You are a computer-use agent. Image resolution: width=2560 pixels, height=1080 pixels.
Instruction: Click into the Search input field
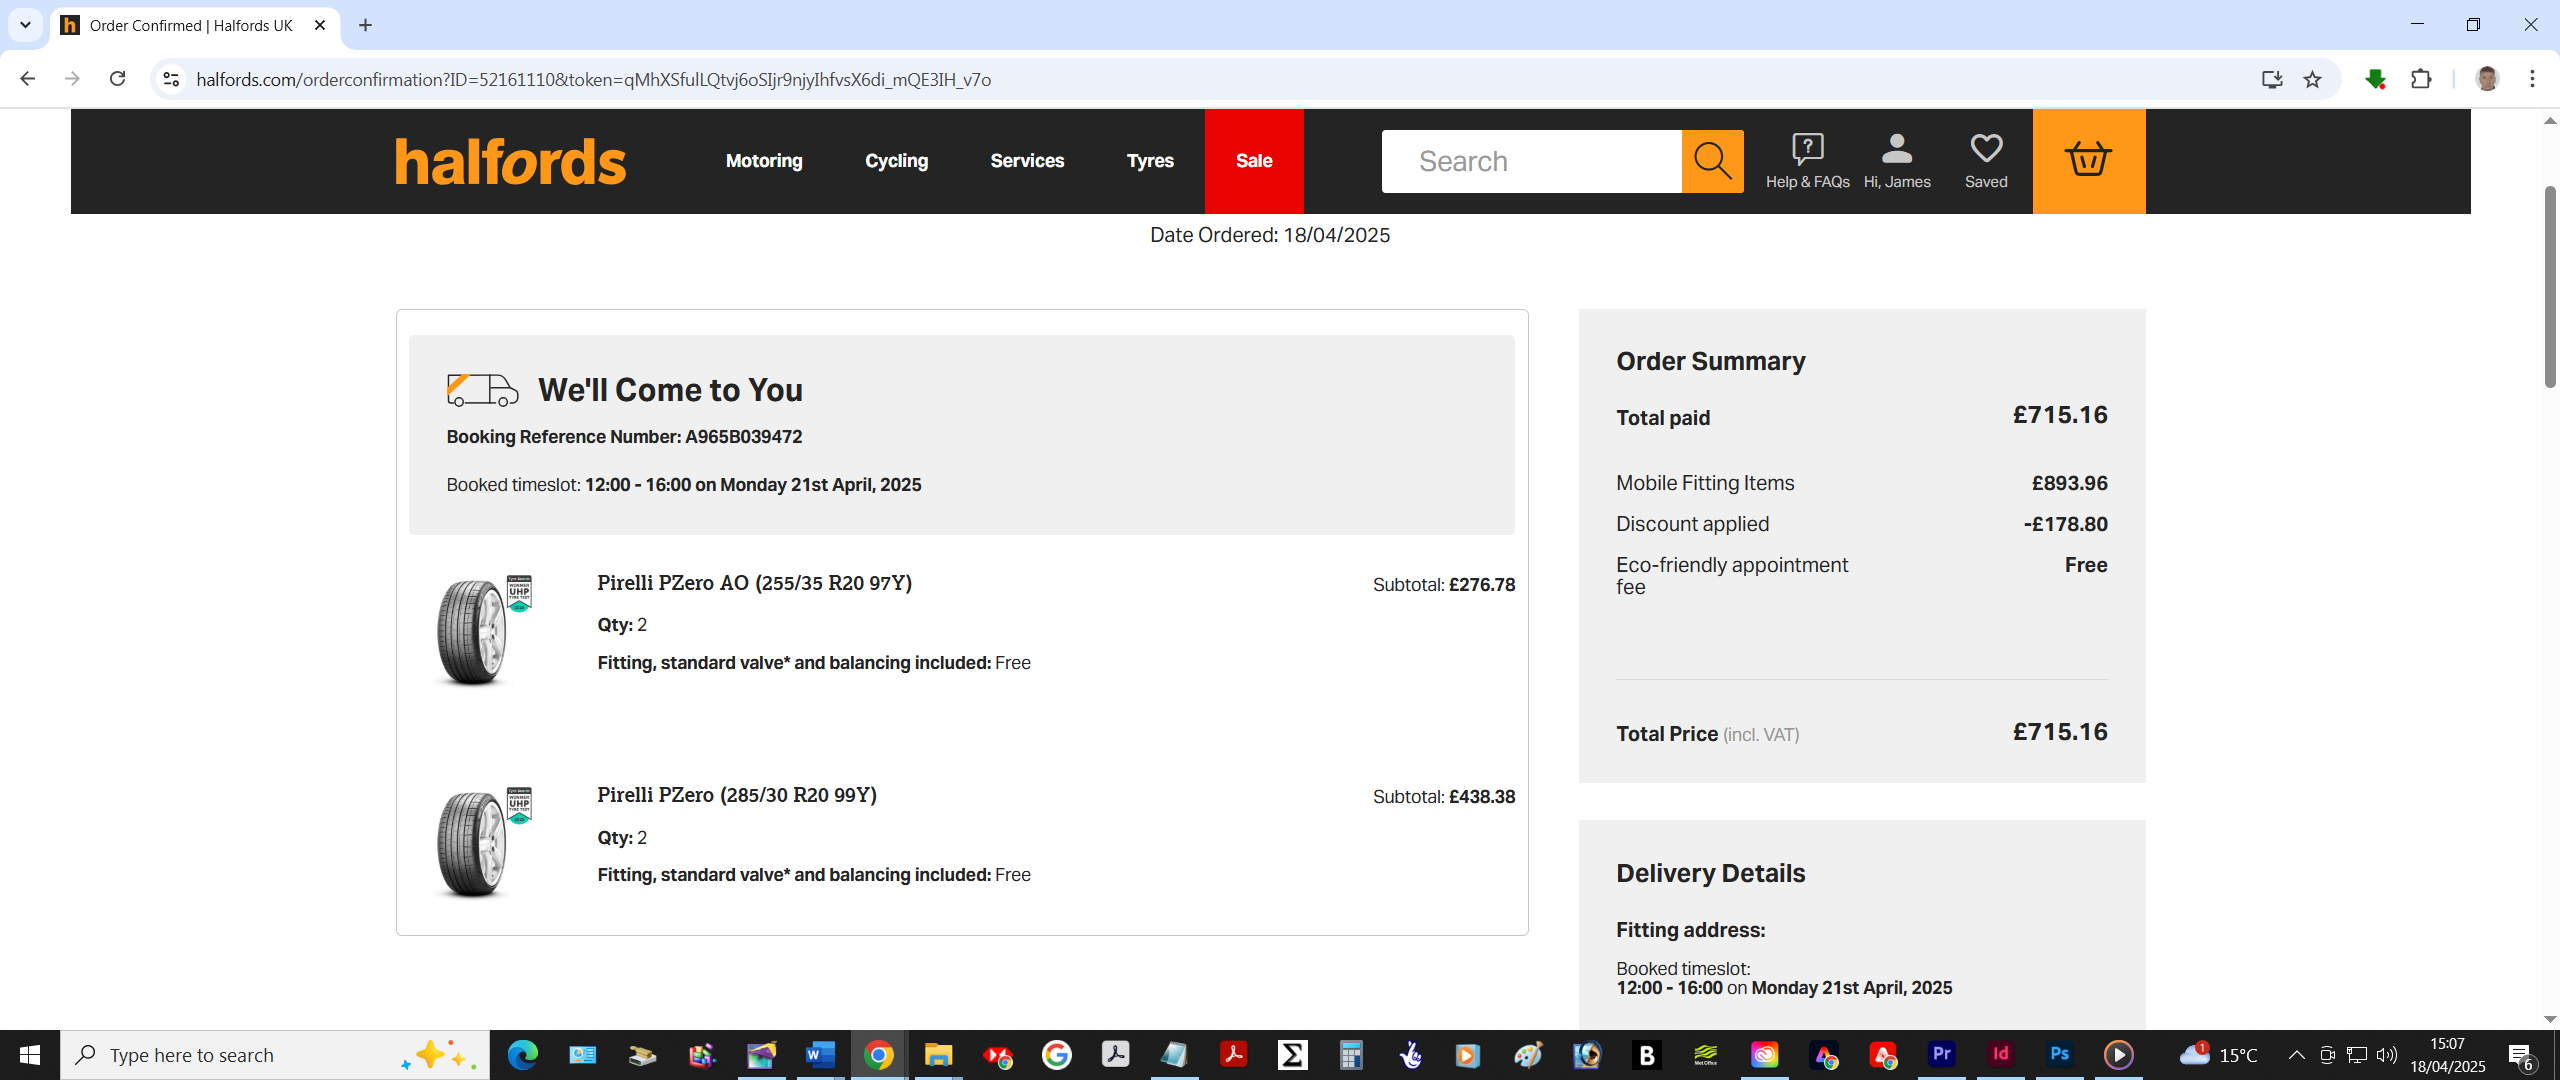coord(1531,161)
